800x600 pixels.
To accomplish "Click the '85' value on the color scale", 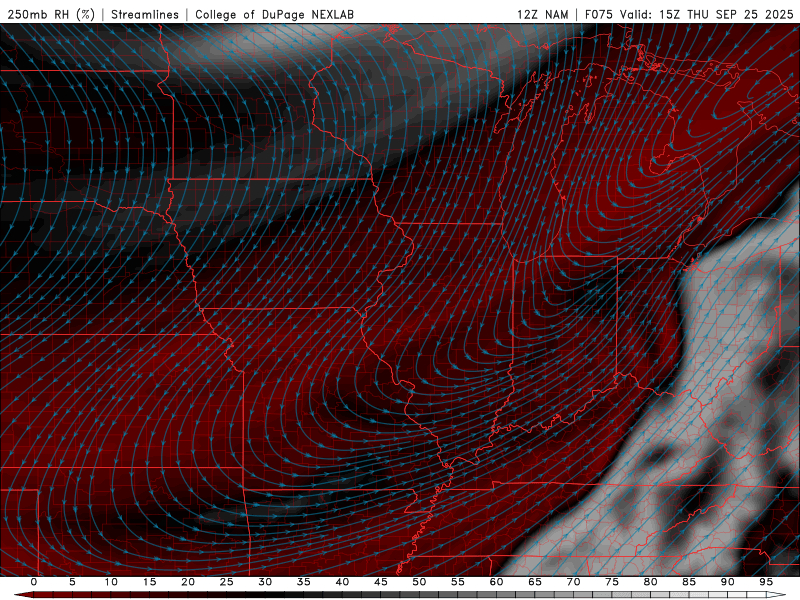I will click(x=689, y=582).
